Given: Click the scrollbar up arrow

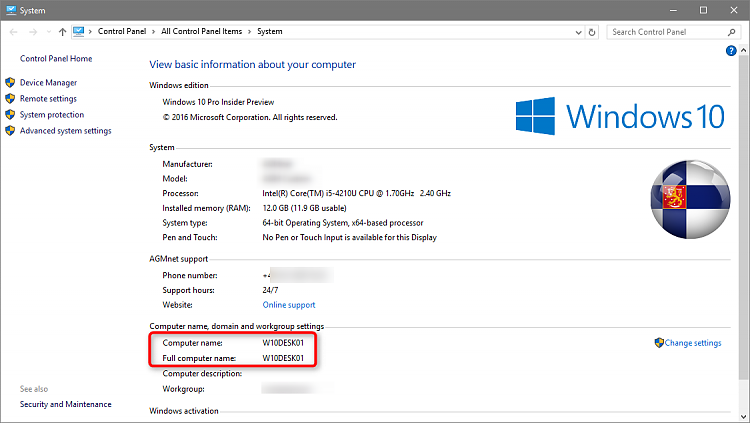Looking at the screenshot, I should (743, 50).
